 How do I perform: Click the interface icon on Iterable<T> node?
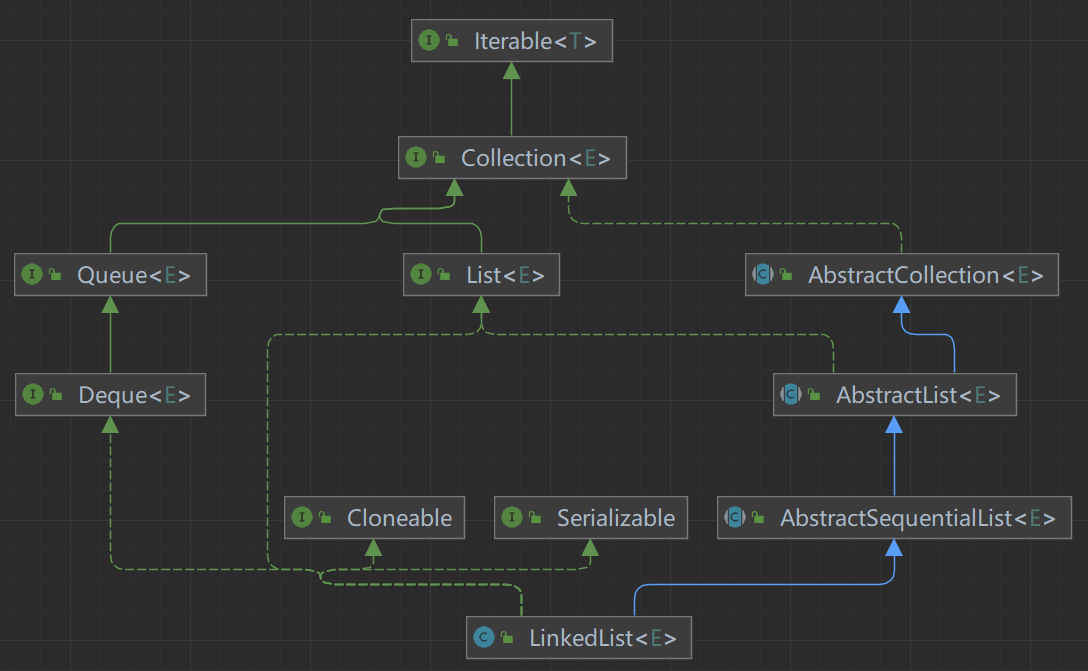429,40
